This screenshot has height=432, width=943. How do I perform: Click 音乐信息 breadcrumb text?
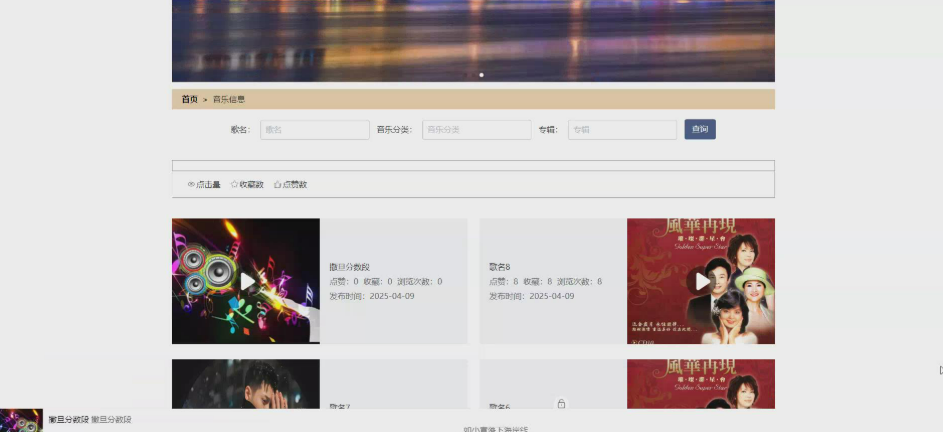pos(229,99)
